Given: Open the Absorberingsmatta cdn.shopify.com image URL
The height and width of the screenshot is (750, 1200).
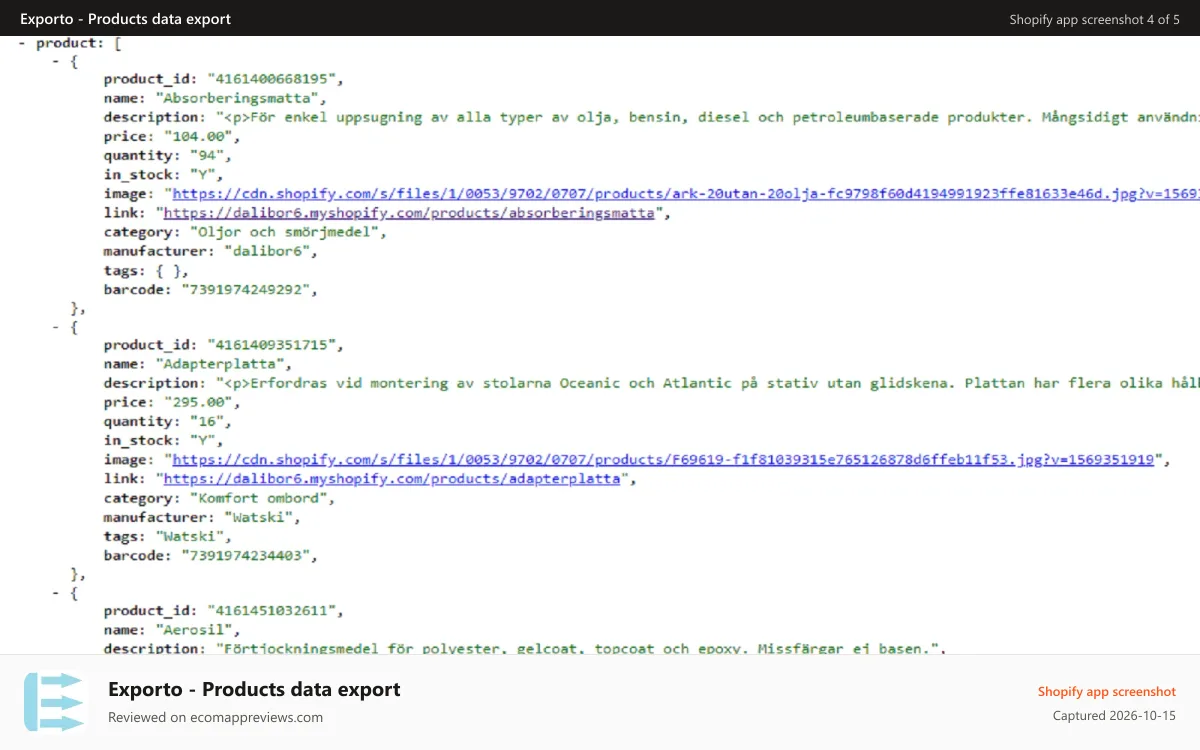Looking at the screenshot, I should coord(685,194).
